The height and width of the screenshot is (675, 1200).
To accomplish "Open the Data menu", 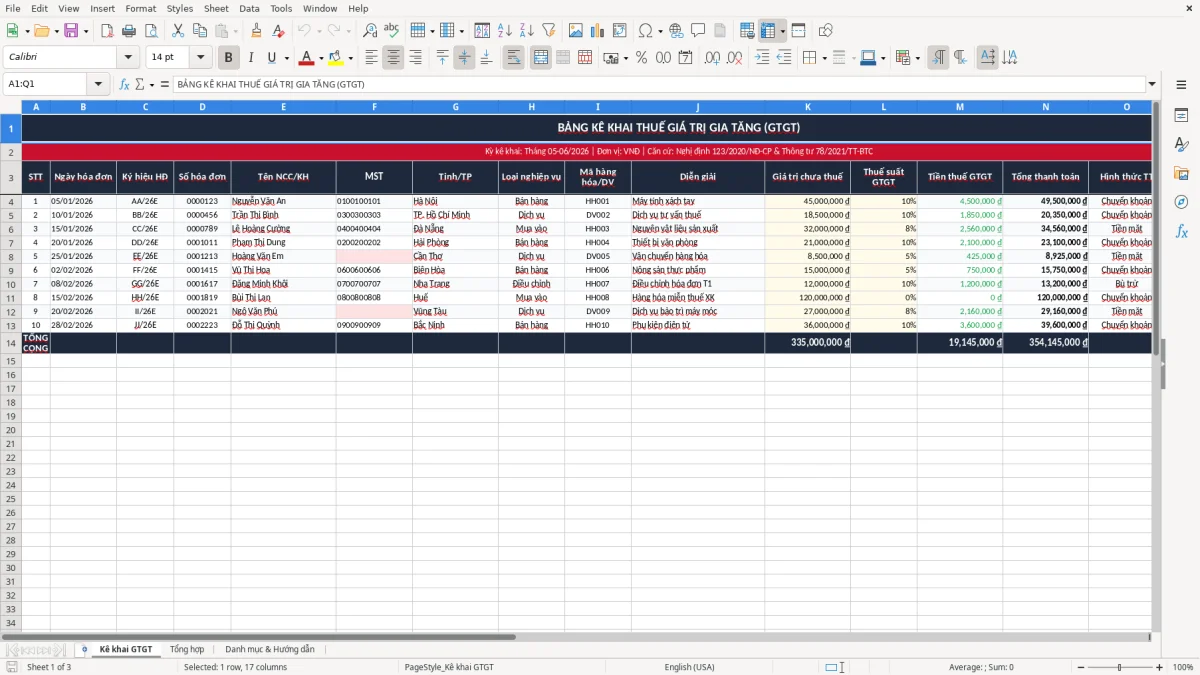I will tap(249, 8).
